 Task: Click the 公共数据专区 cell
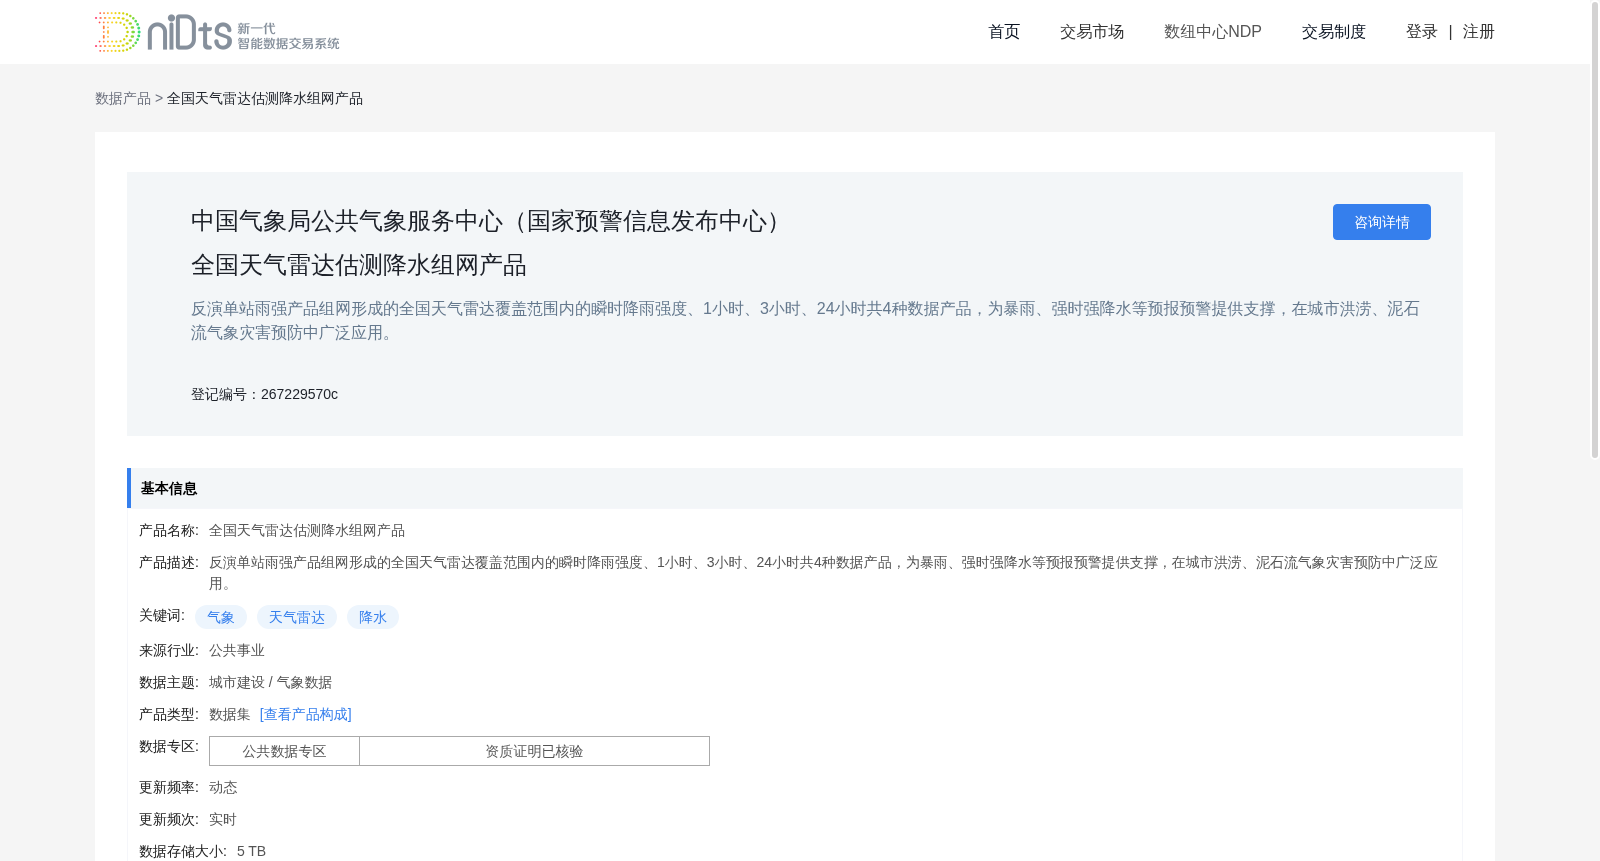point(284,751)
